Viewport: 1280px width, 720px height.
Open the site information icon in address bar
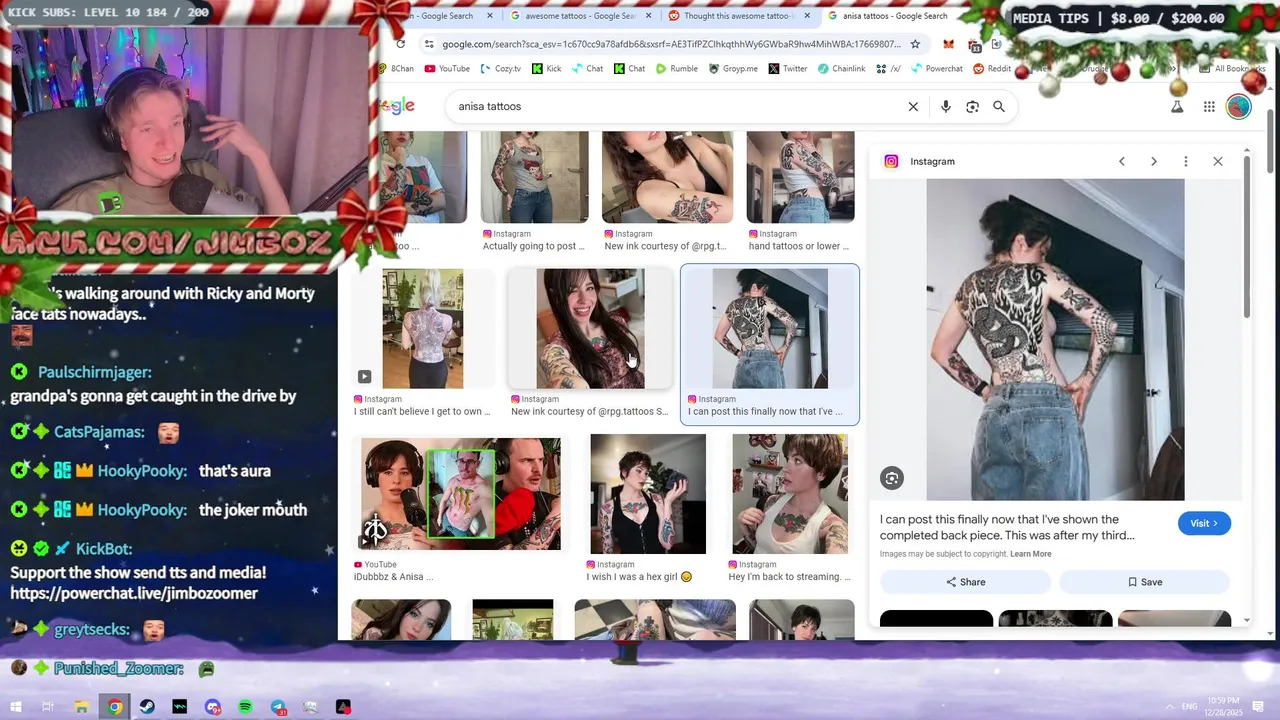429,44
